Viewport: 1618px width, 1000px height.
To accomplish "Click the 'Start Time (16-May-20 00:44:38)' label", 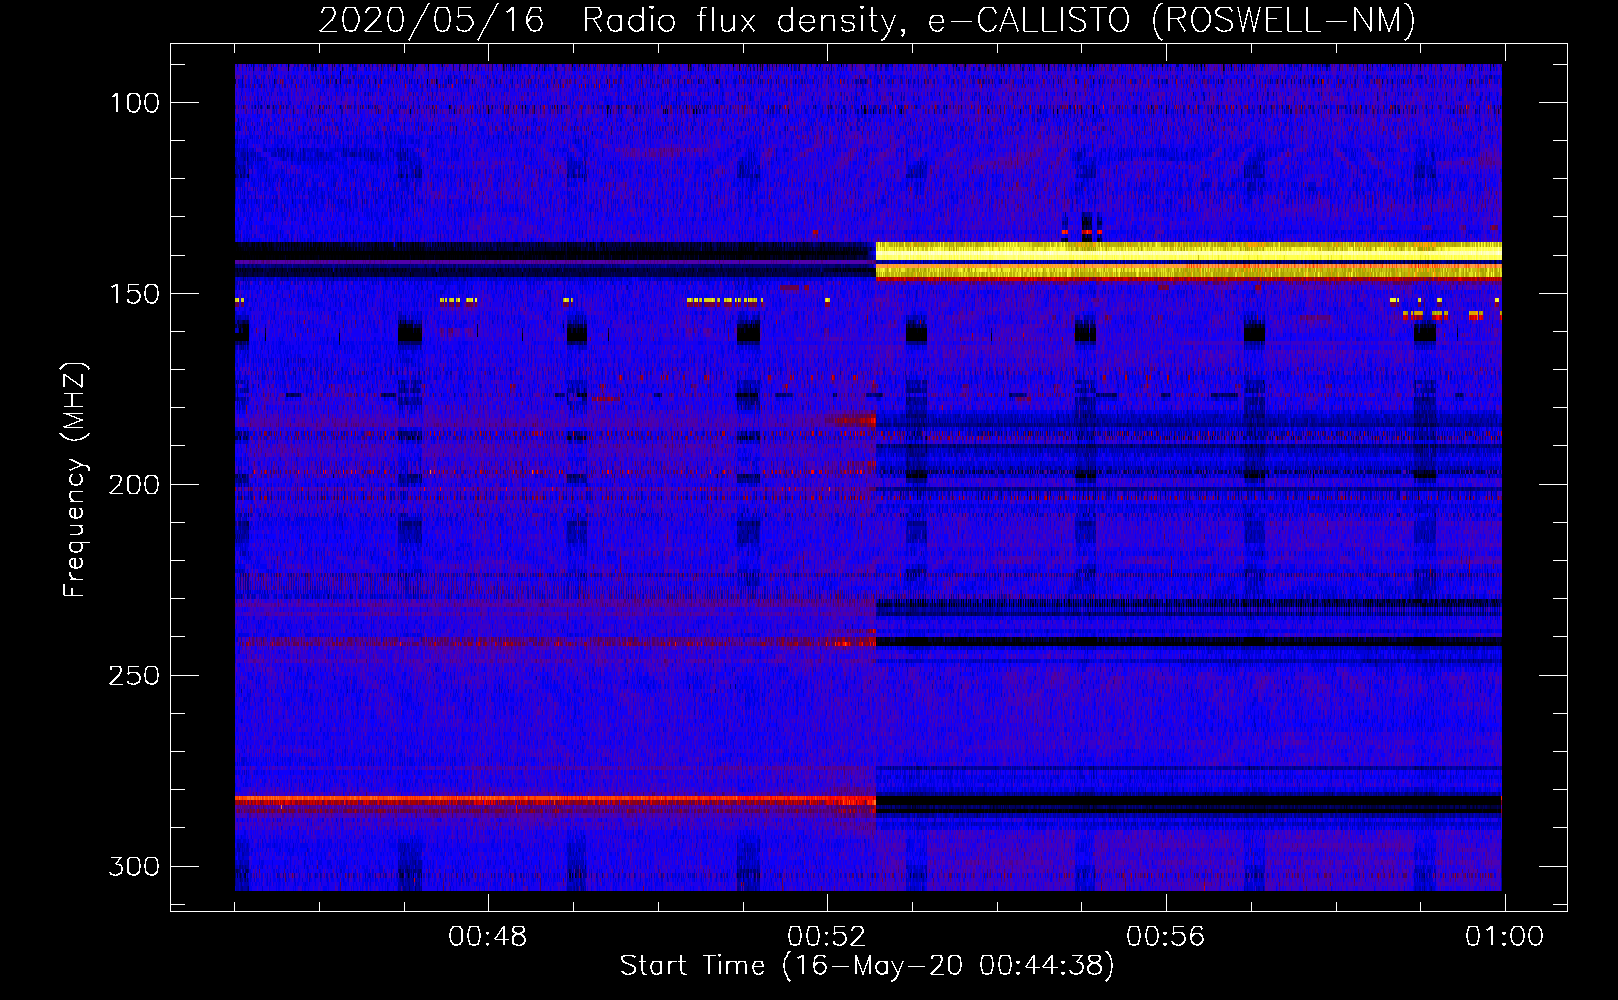I will pos(867,966).
